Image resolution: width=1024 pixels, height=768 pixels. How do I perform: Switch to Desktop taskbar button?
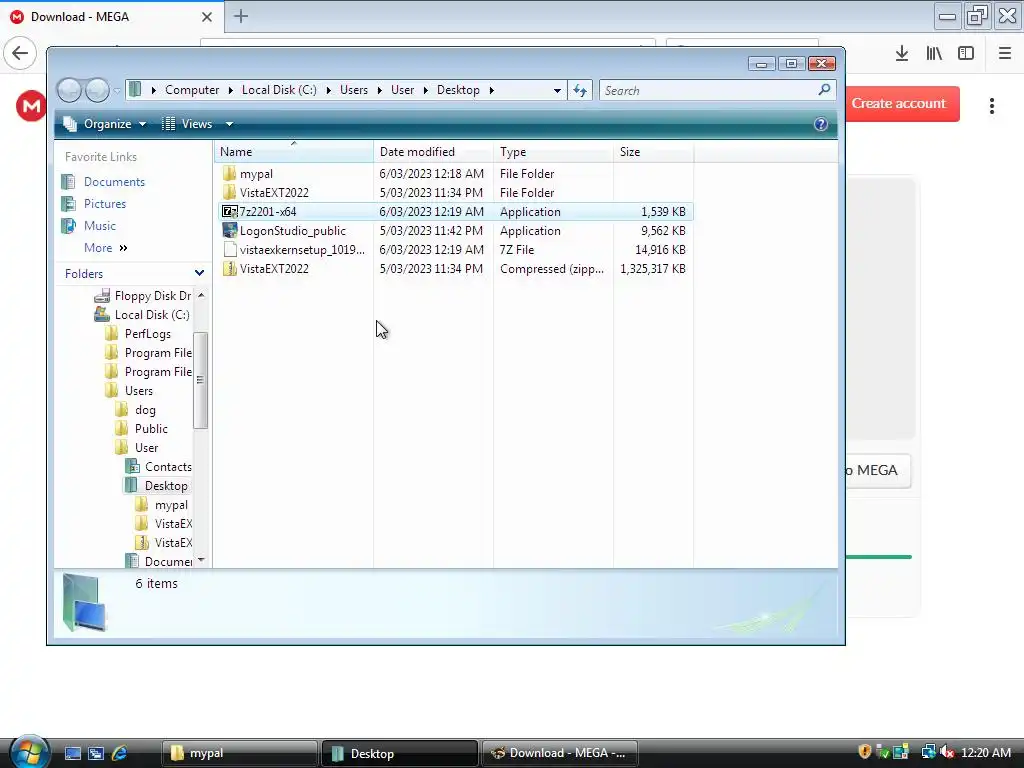pos(400,753)
